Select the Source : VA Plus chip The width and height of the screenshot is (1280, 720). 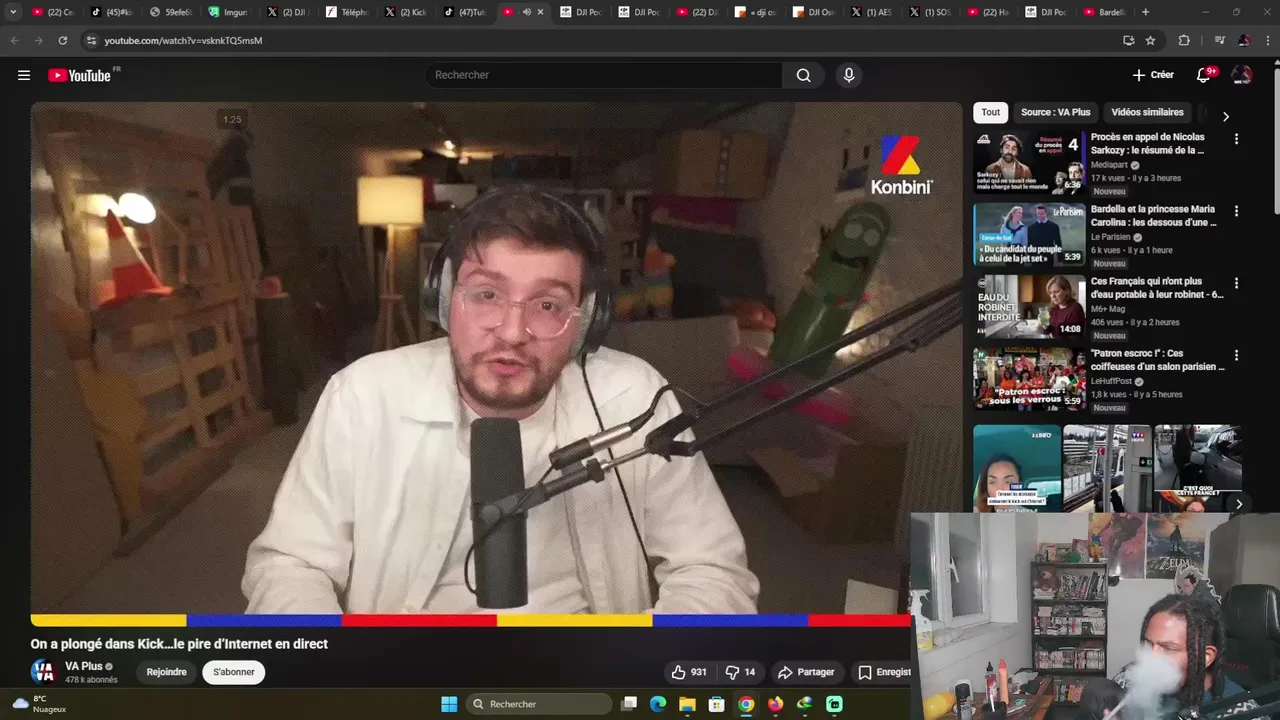point(1055,112)
